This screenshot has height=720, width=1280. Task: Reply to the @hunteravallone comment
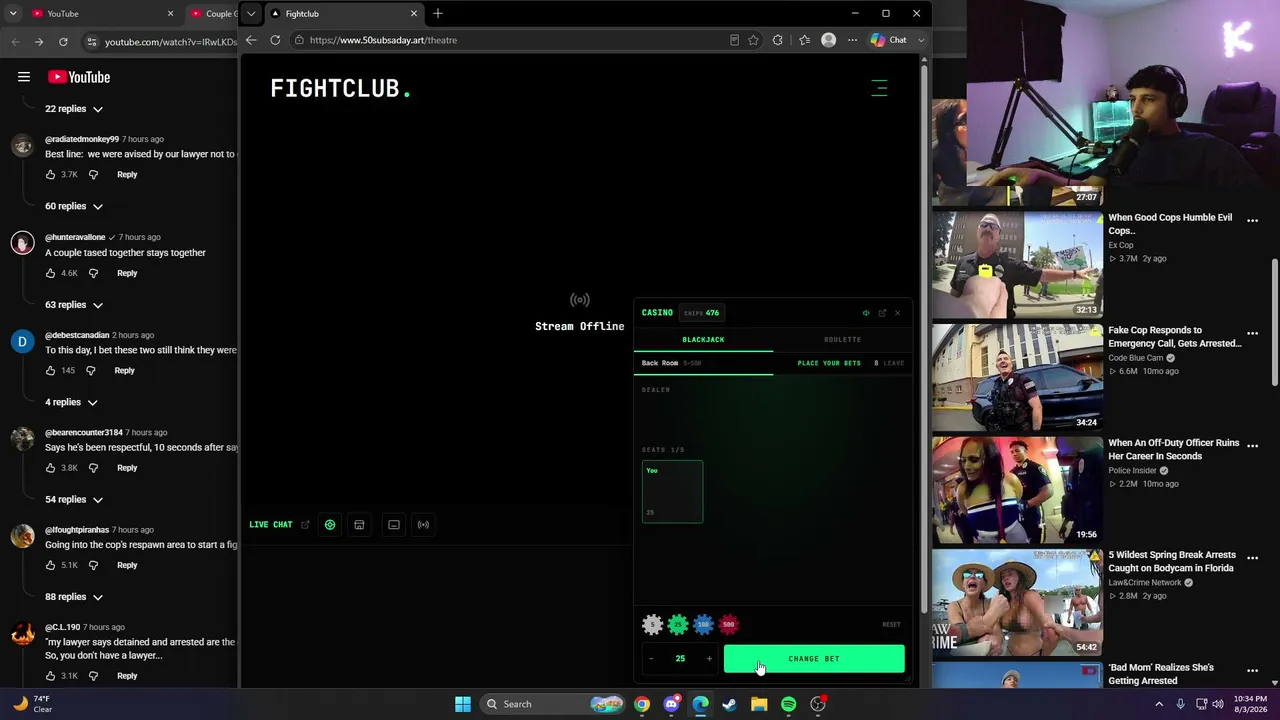[x=127, y=273]
